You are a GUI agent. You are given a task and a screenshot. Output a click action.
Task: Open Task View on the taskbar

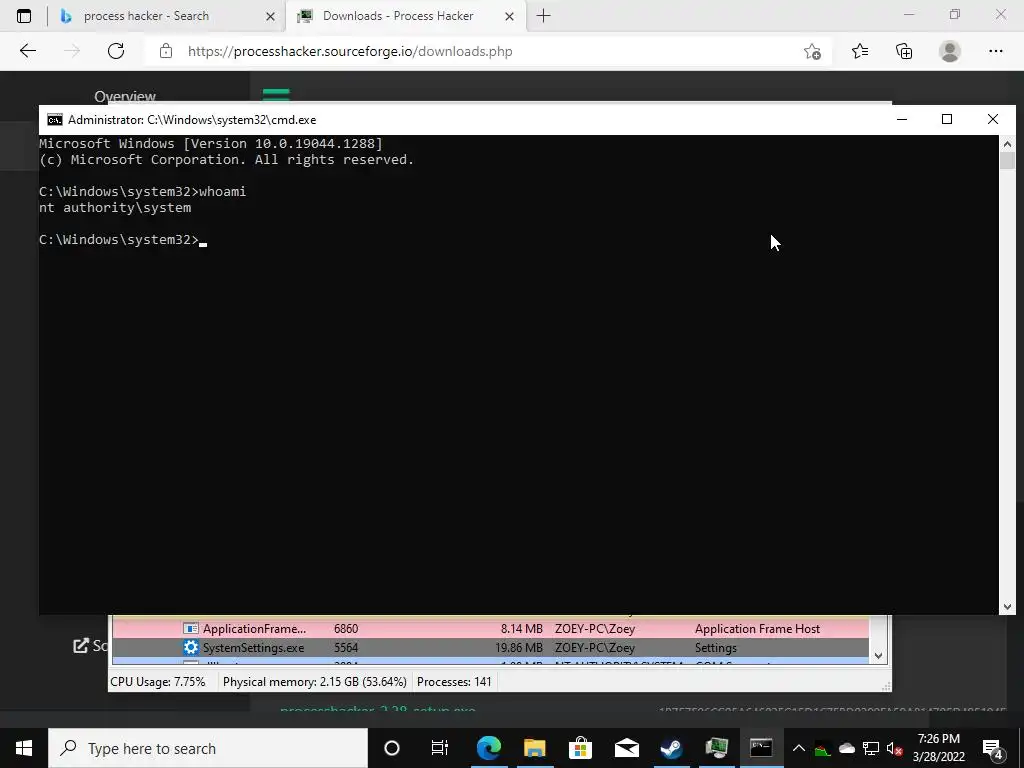click(440, 748)
